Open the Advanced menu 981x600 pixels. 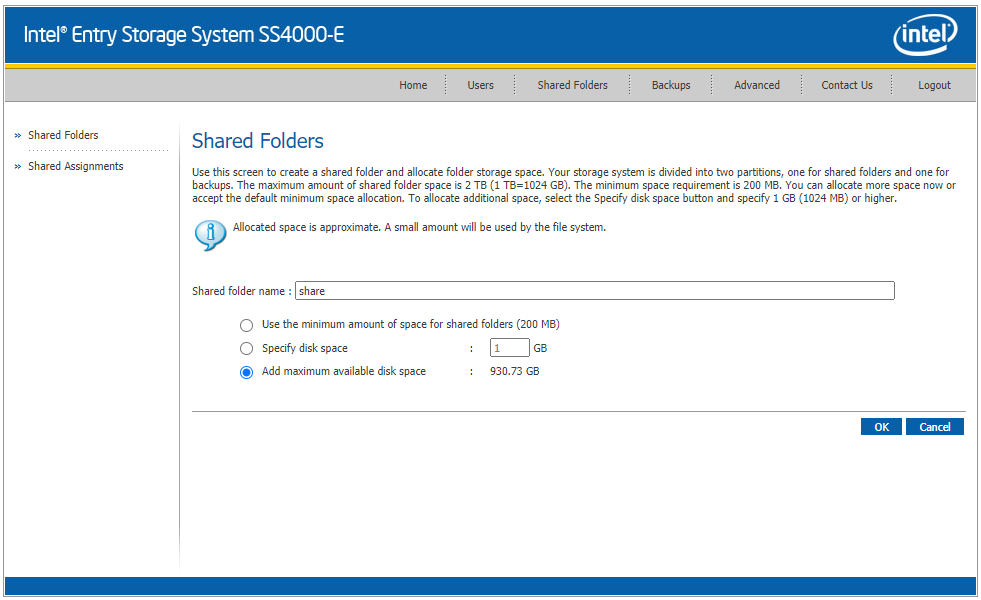[757, 85]
